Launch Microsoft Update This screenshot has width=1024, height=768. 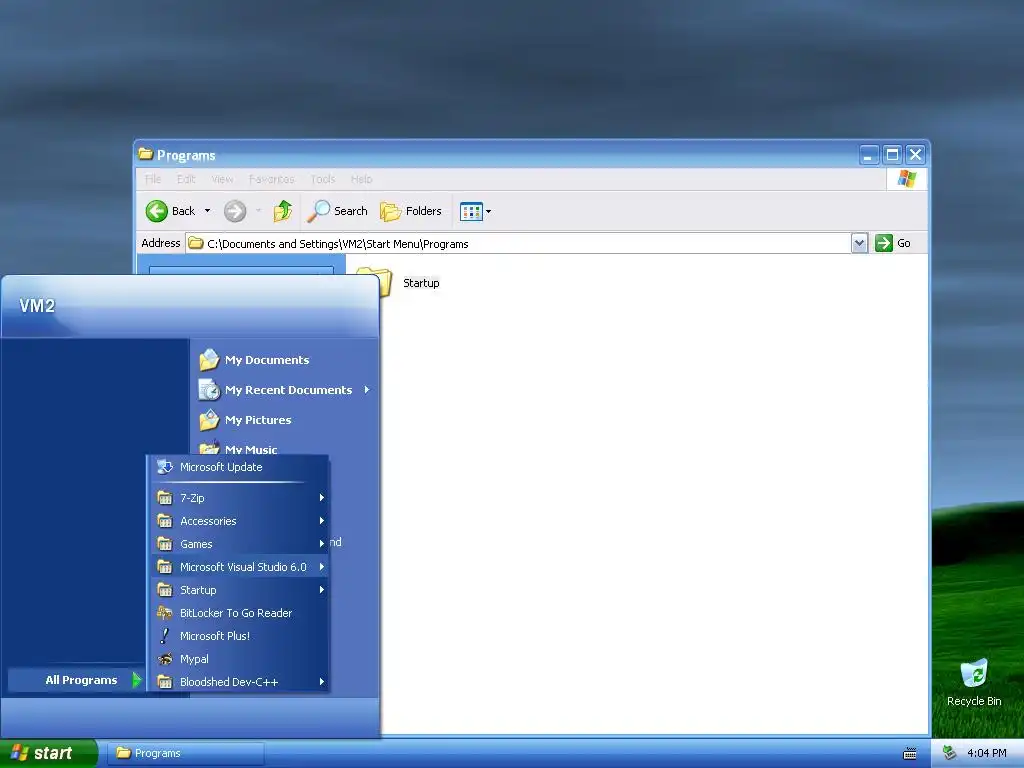point(238,467)
